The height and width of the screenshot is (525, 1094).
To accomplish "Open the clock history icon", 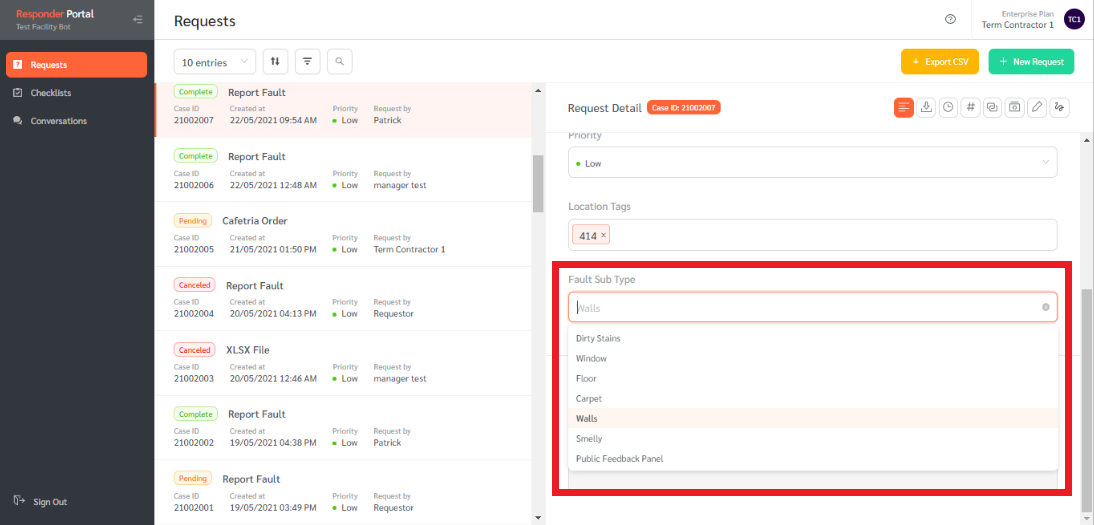I will click(948, 107).
